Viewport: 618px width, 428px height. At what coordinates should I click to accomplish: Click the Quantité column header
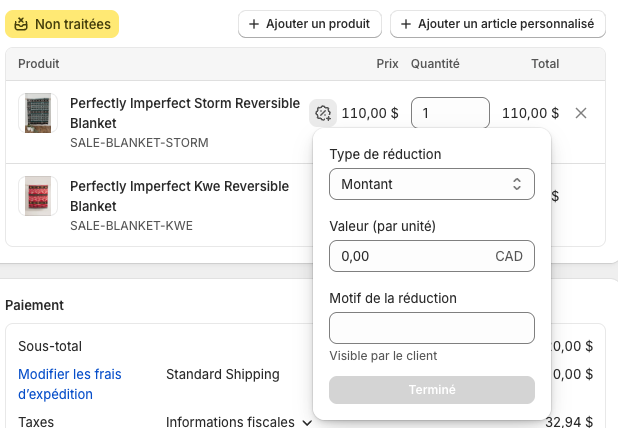tap(435, 63)
